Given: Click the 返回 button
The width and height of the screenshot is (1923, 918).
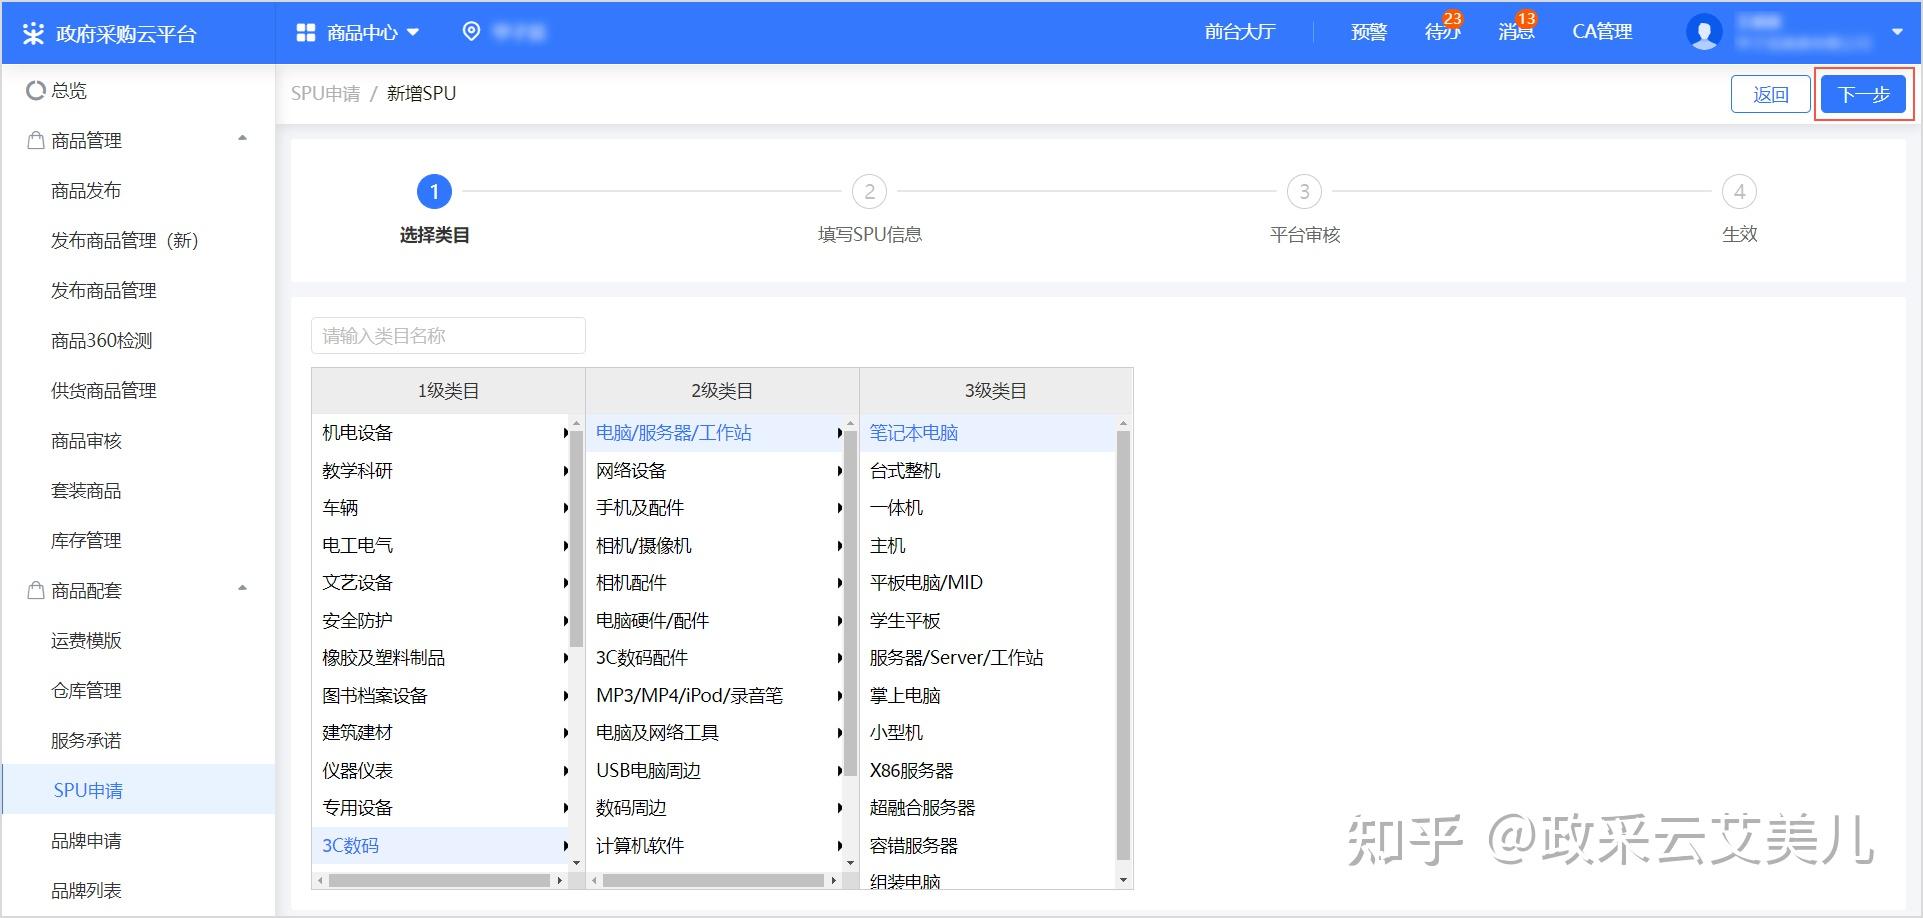Looking at the screenshot, I should coord(1769,93).
